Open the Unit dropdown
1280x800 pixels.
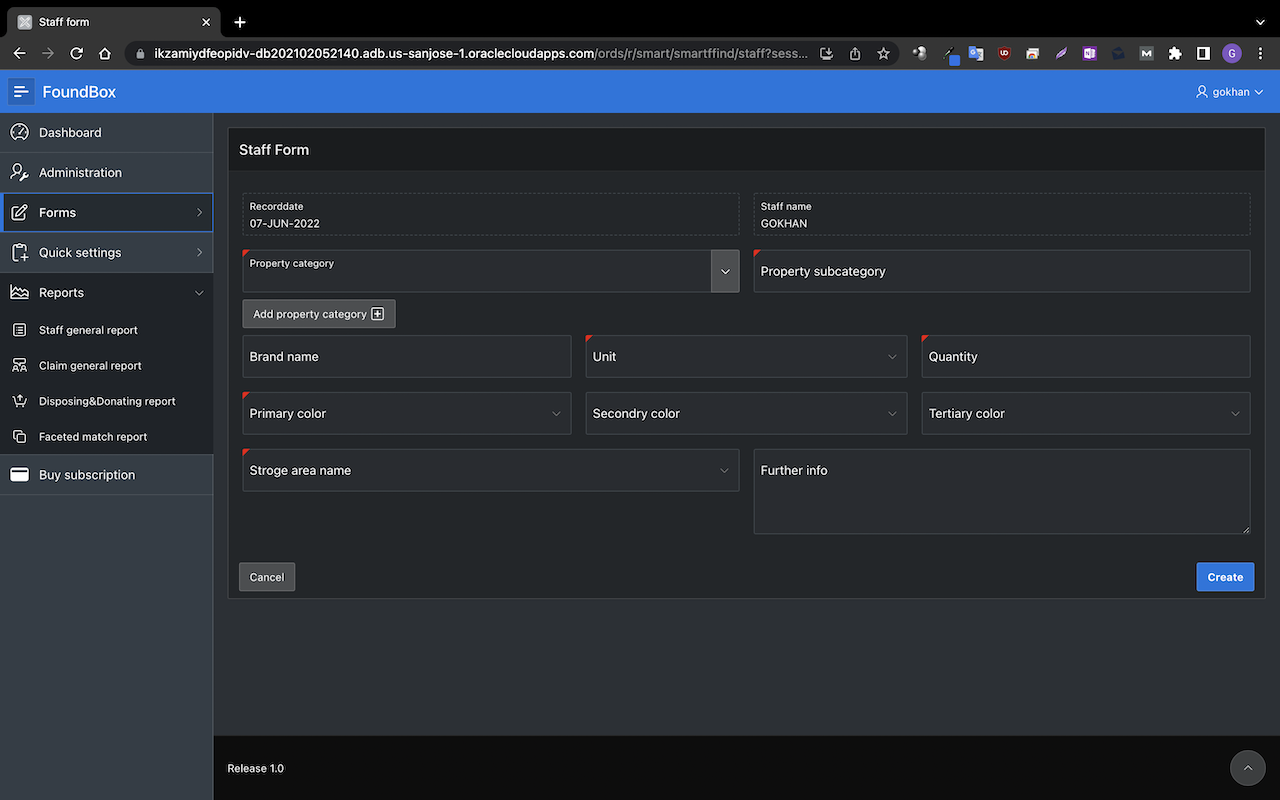point(746,357)
